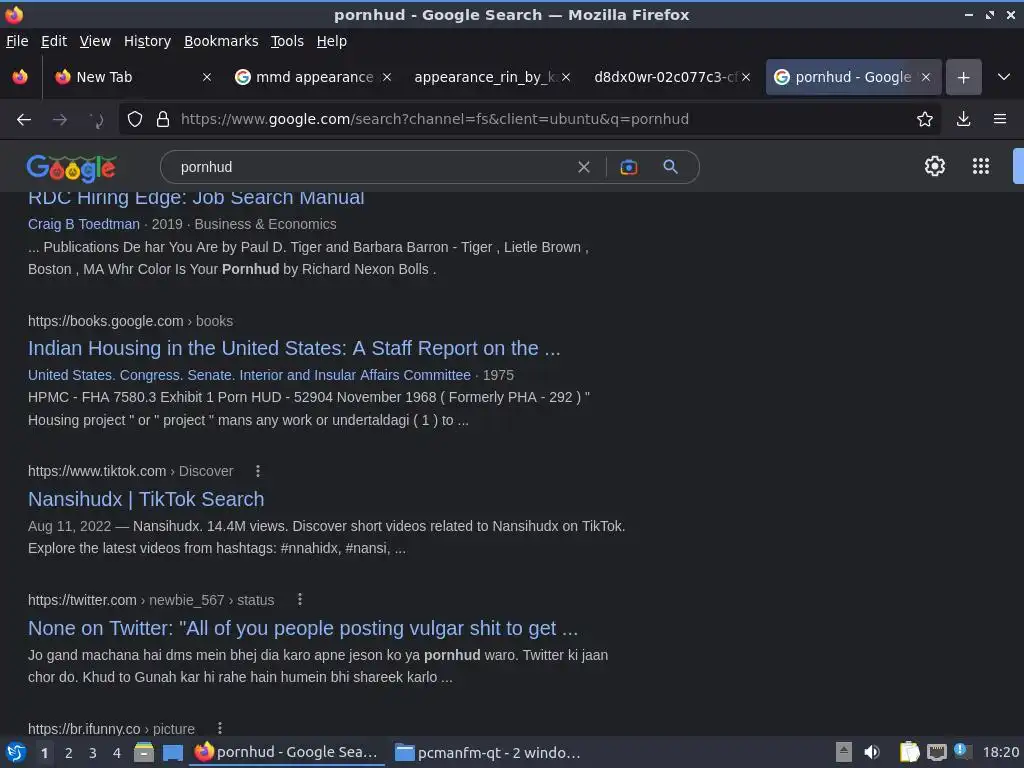Image resolution: width=1024 pixels, height=768 pixels.
Task: Click into the Google search text field
Action: 372,167
